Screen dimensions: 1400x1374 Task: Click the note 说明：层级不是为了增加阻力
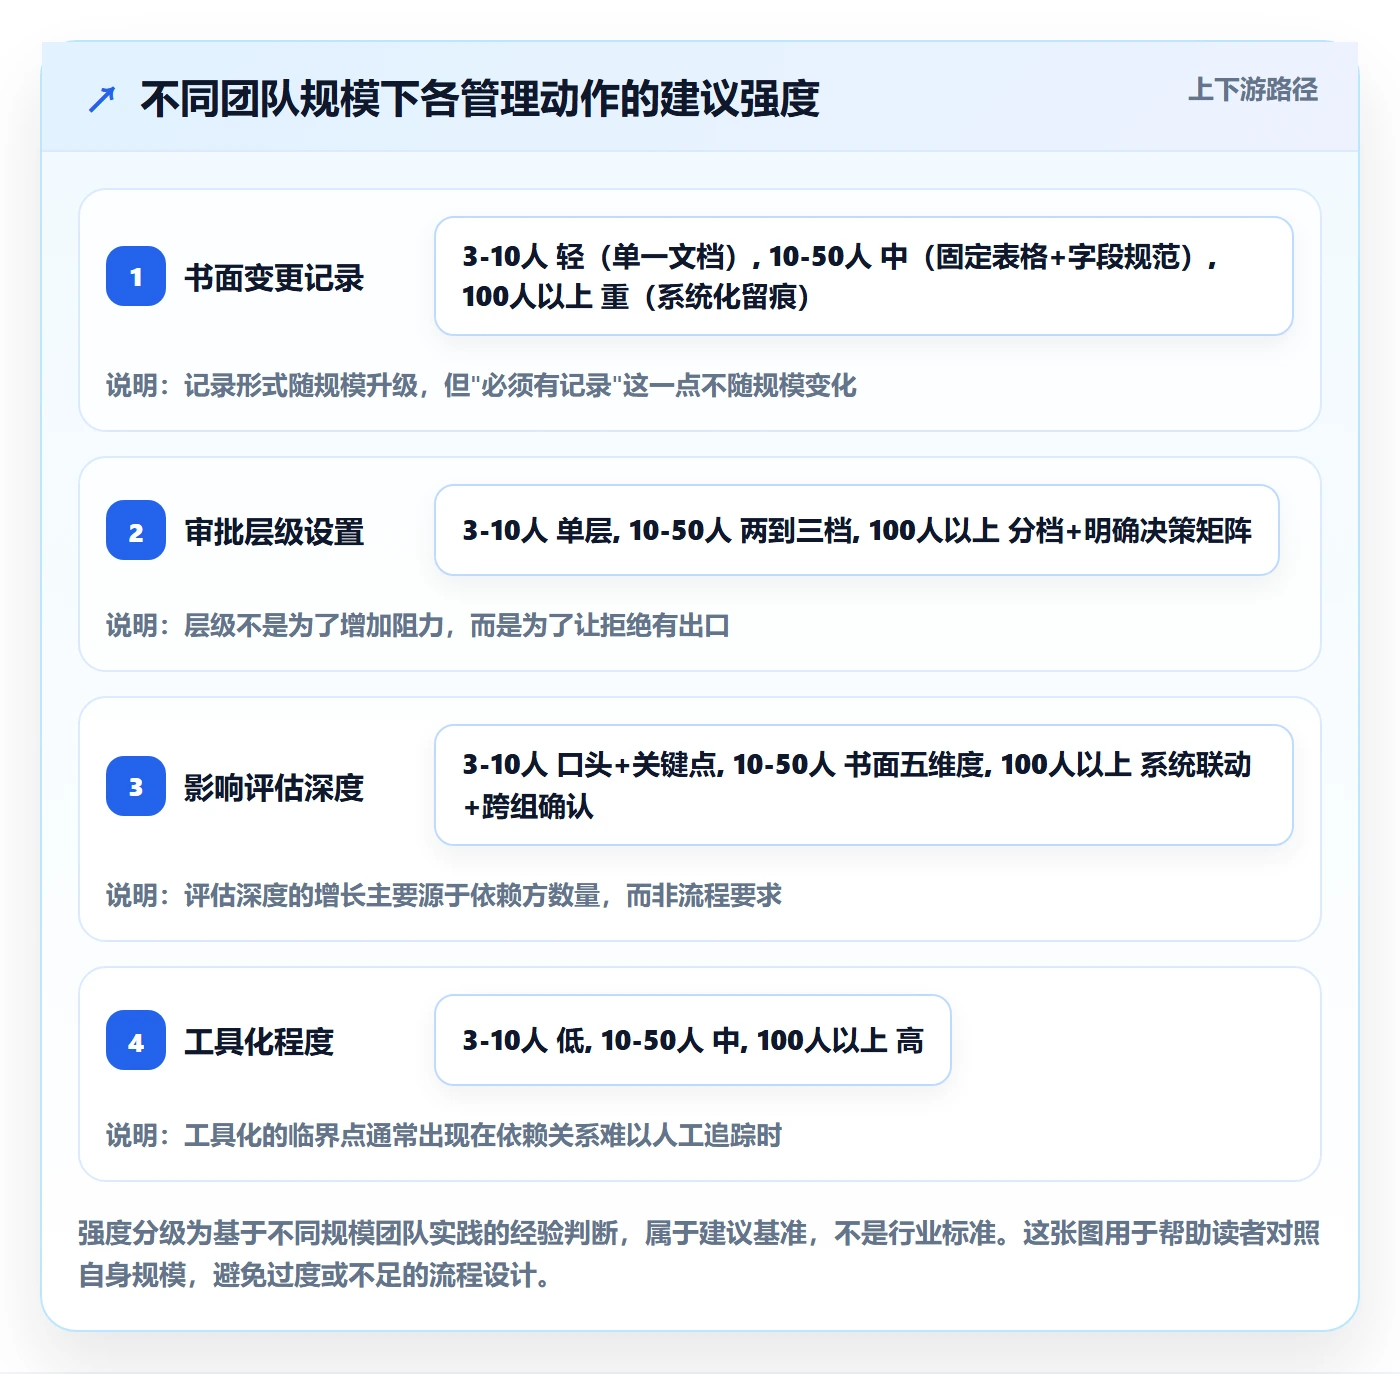pos(418,626)
